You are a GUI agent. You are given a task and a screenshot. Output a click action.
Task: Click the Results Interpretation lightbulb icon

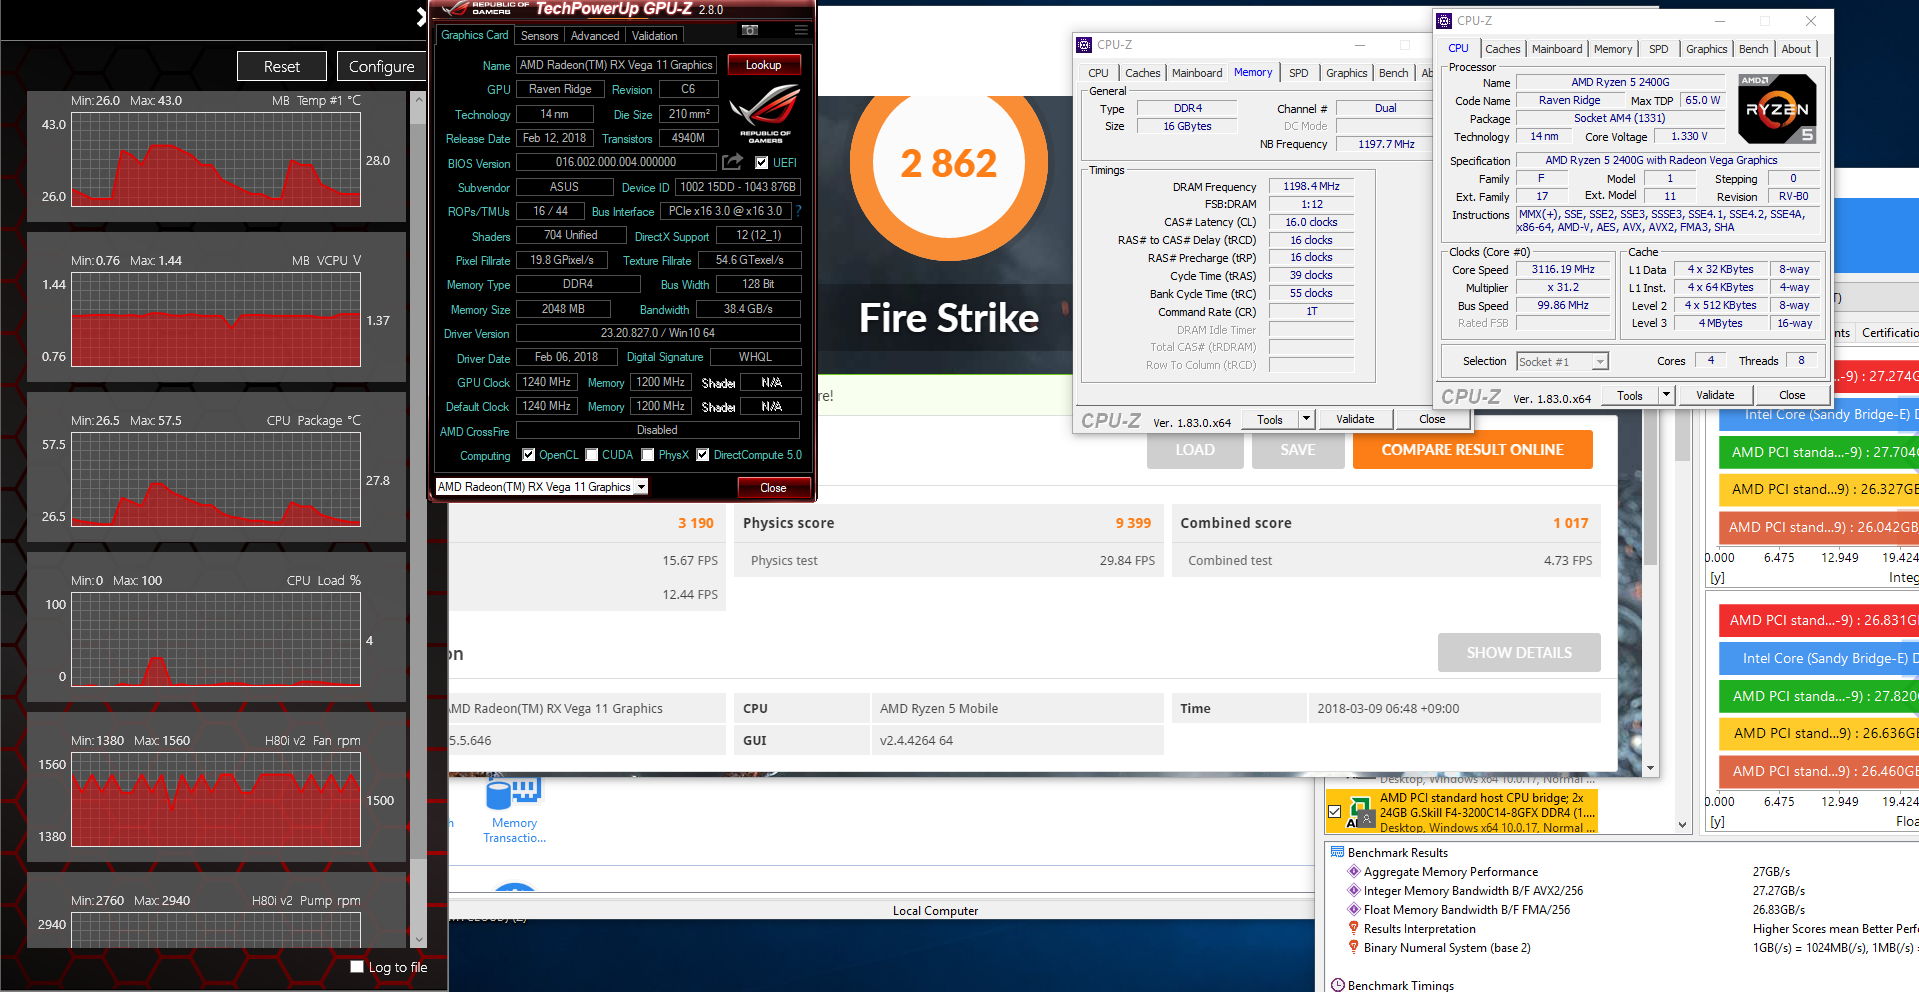click(x=1354, y=928)
